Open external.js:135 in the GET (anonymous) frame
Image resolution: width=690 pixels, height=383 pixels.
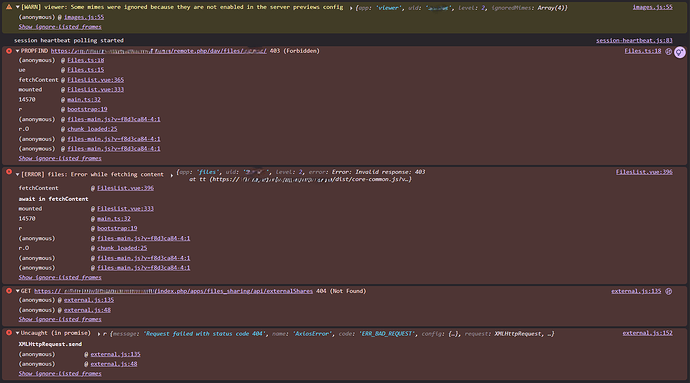tap(89, 300)
